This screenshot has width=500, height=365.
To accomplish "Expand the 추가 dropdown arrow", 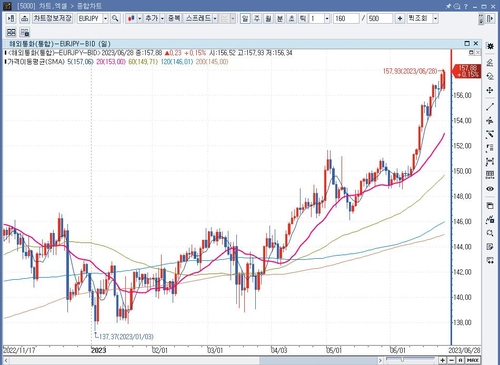I will tap(162, 18).
